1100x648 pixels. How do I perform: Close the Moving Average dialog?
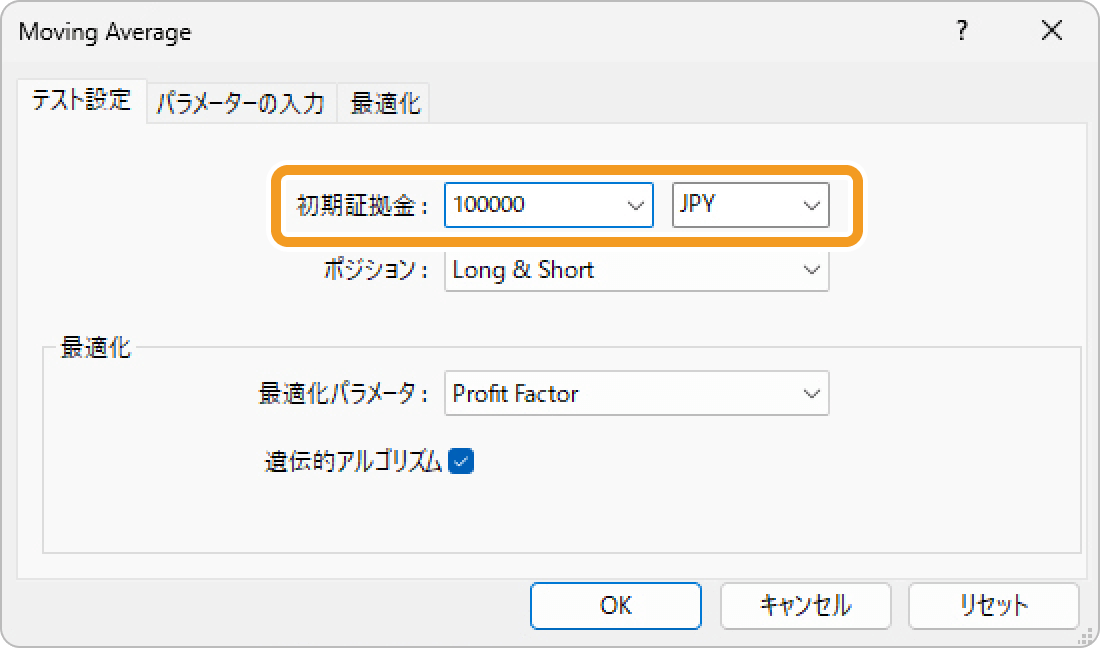[1052, 30]
